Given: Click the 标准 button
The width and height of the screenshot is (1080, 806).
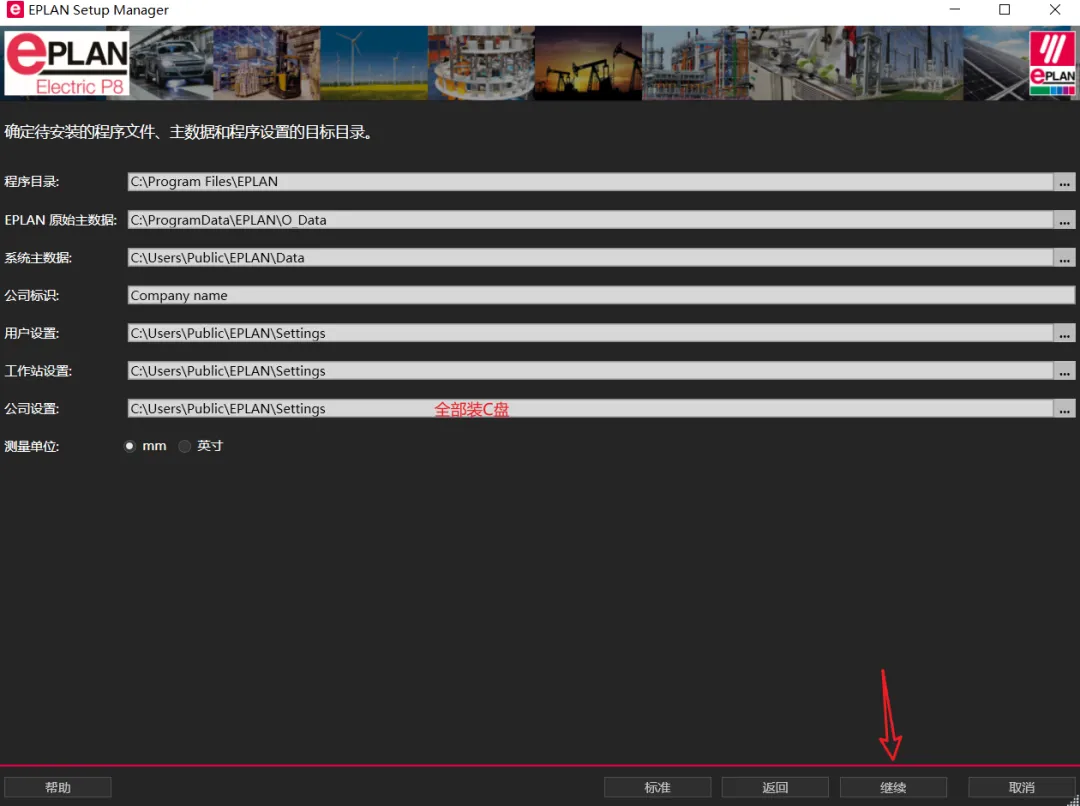Looking at the screenshot, I should (657, 787).
